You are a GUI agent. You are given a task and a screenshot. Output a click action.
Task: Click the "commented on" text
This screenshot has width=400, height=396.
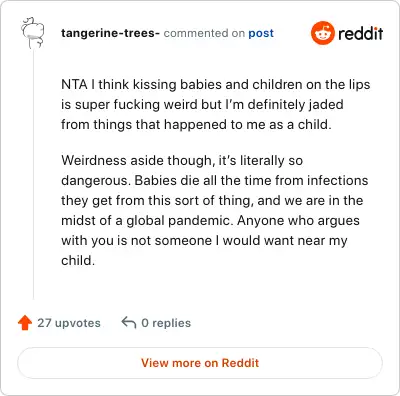click(x=204, y=33)
